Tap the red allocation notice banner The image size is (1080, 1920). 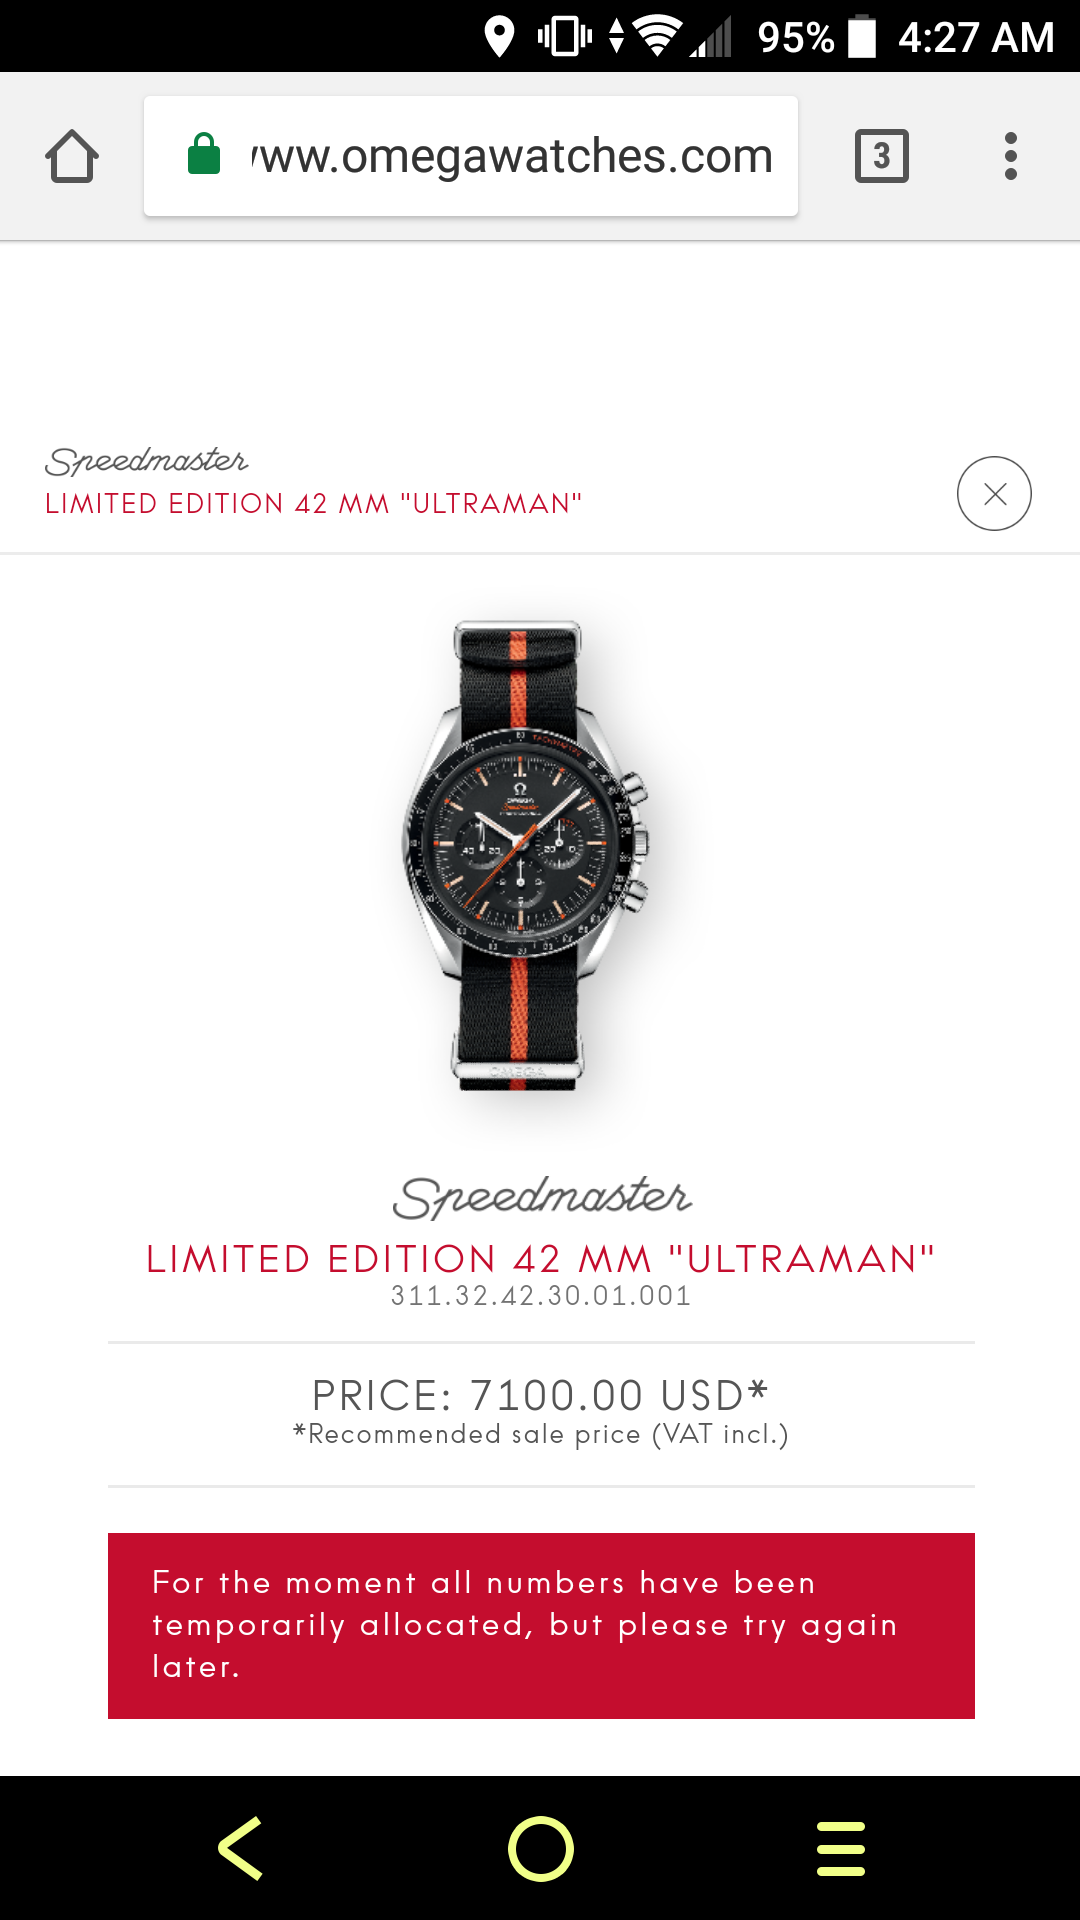(541, 1626)
